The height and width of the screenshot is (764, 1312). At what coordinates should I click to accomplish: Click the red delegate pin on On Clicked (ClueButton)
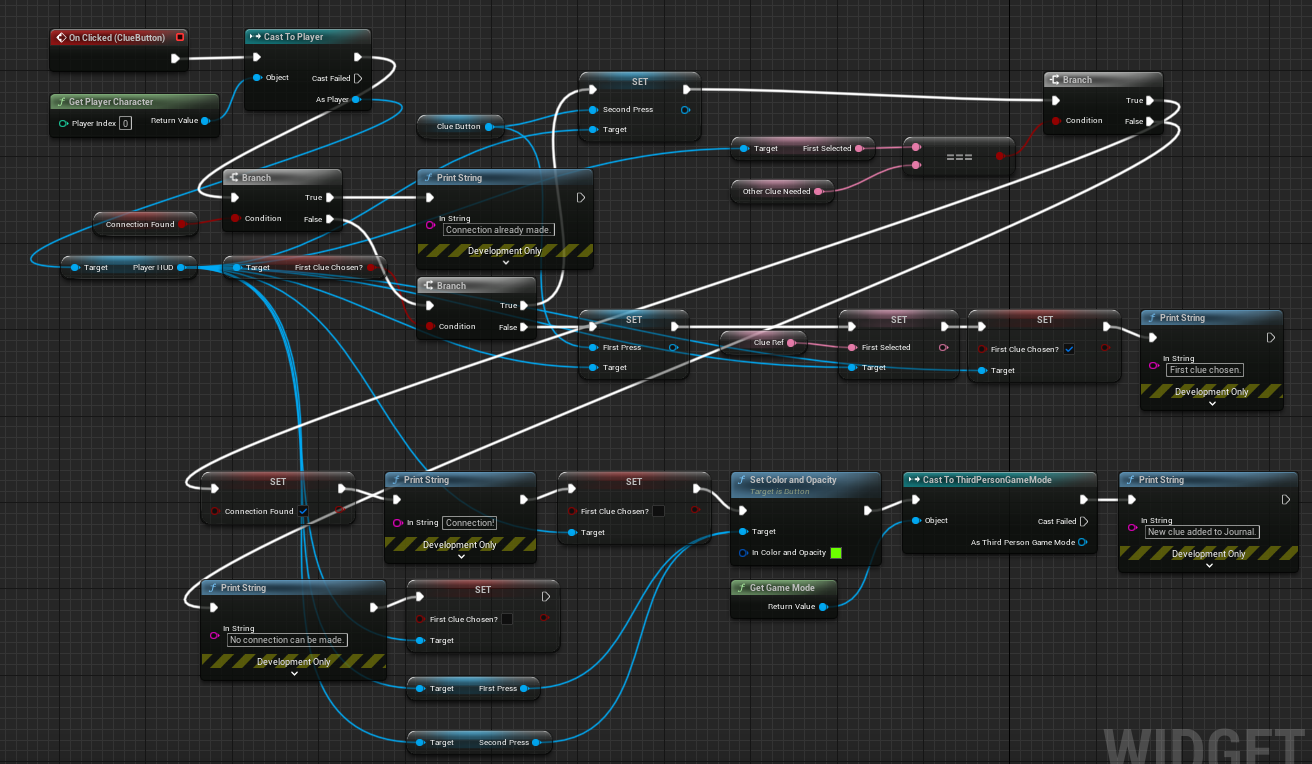click(179, 38)
